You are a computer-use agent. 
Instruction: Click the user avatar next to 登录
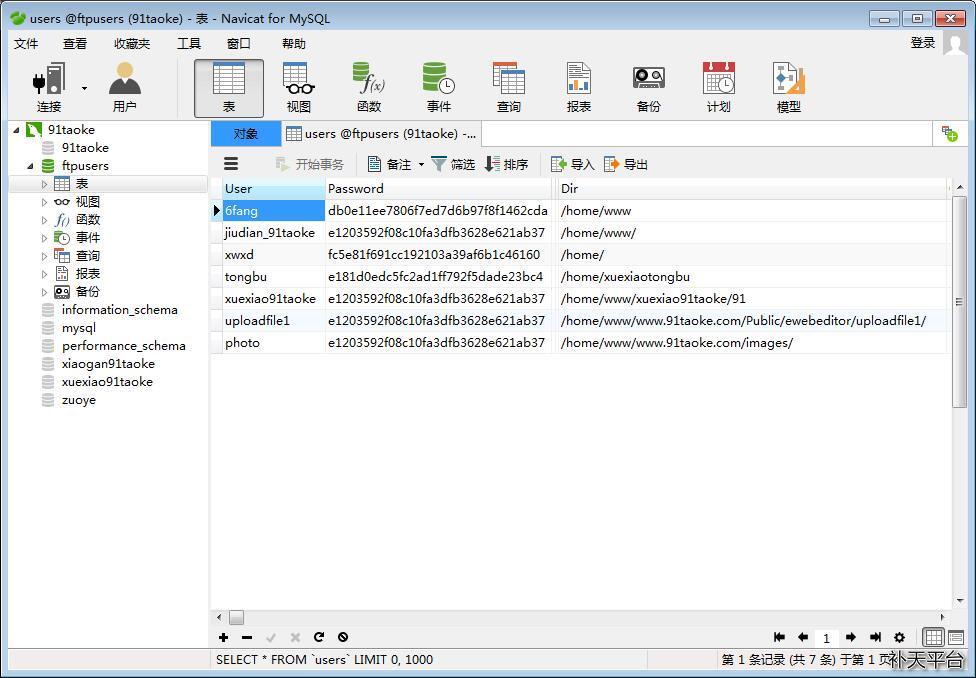(x=955, y=43)
